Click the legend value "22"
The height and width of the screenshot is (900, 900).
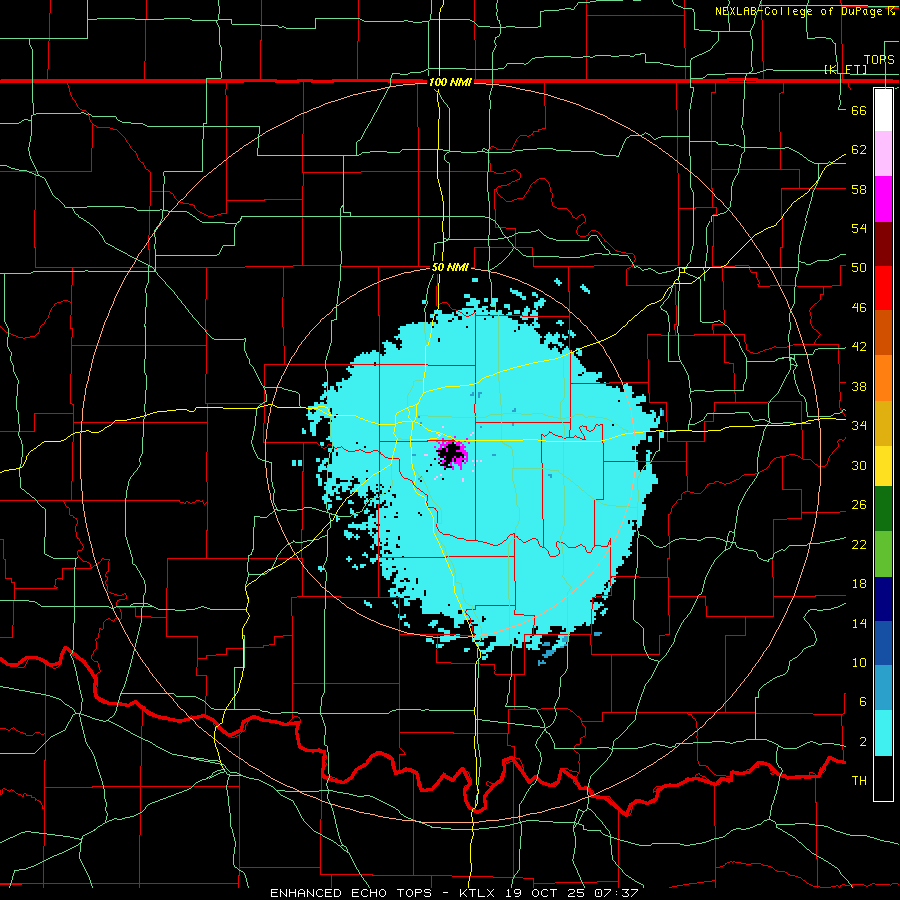click(x=859, y=544)
